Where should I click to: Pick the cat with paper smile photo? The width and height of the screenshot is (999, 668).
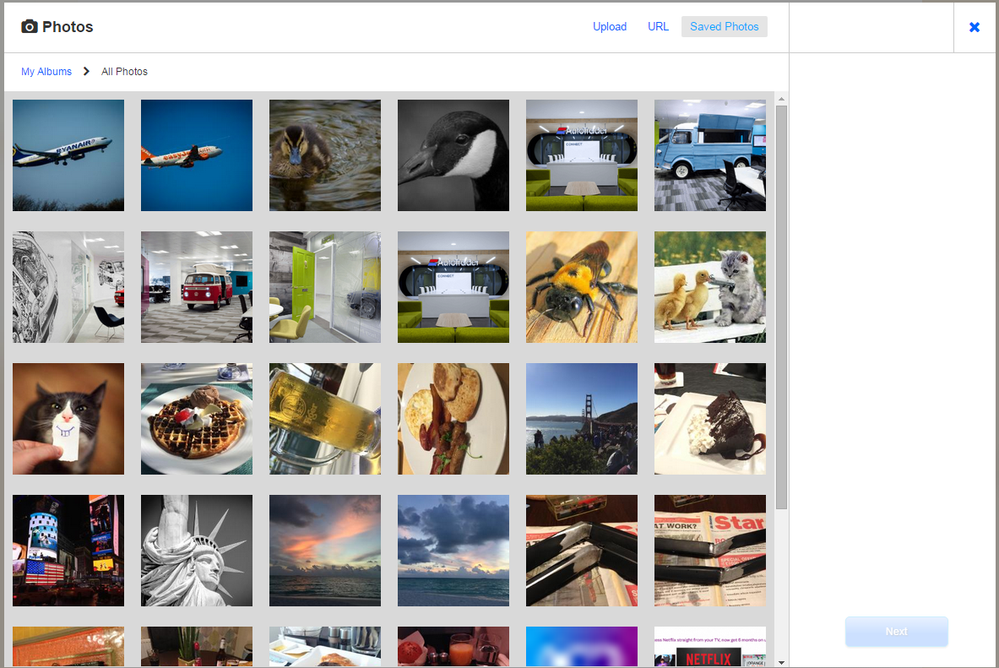pos(68,419)
